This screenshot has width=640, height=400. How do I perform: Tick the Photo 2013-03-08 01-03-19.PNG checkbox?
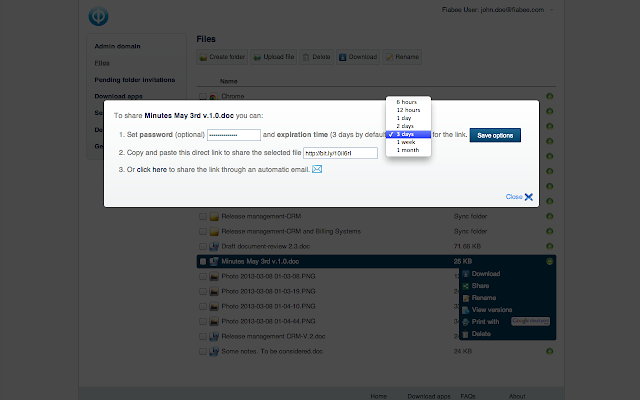(x=203, y=291)
